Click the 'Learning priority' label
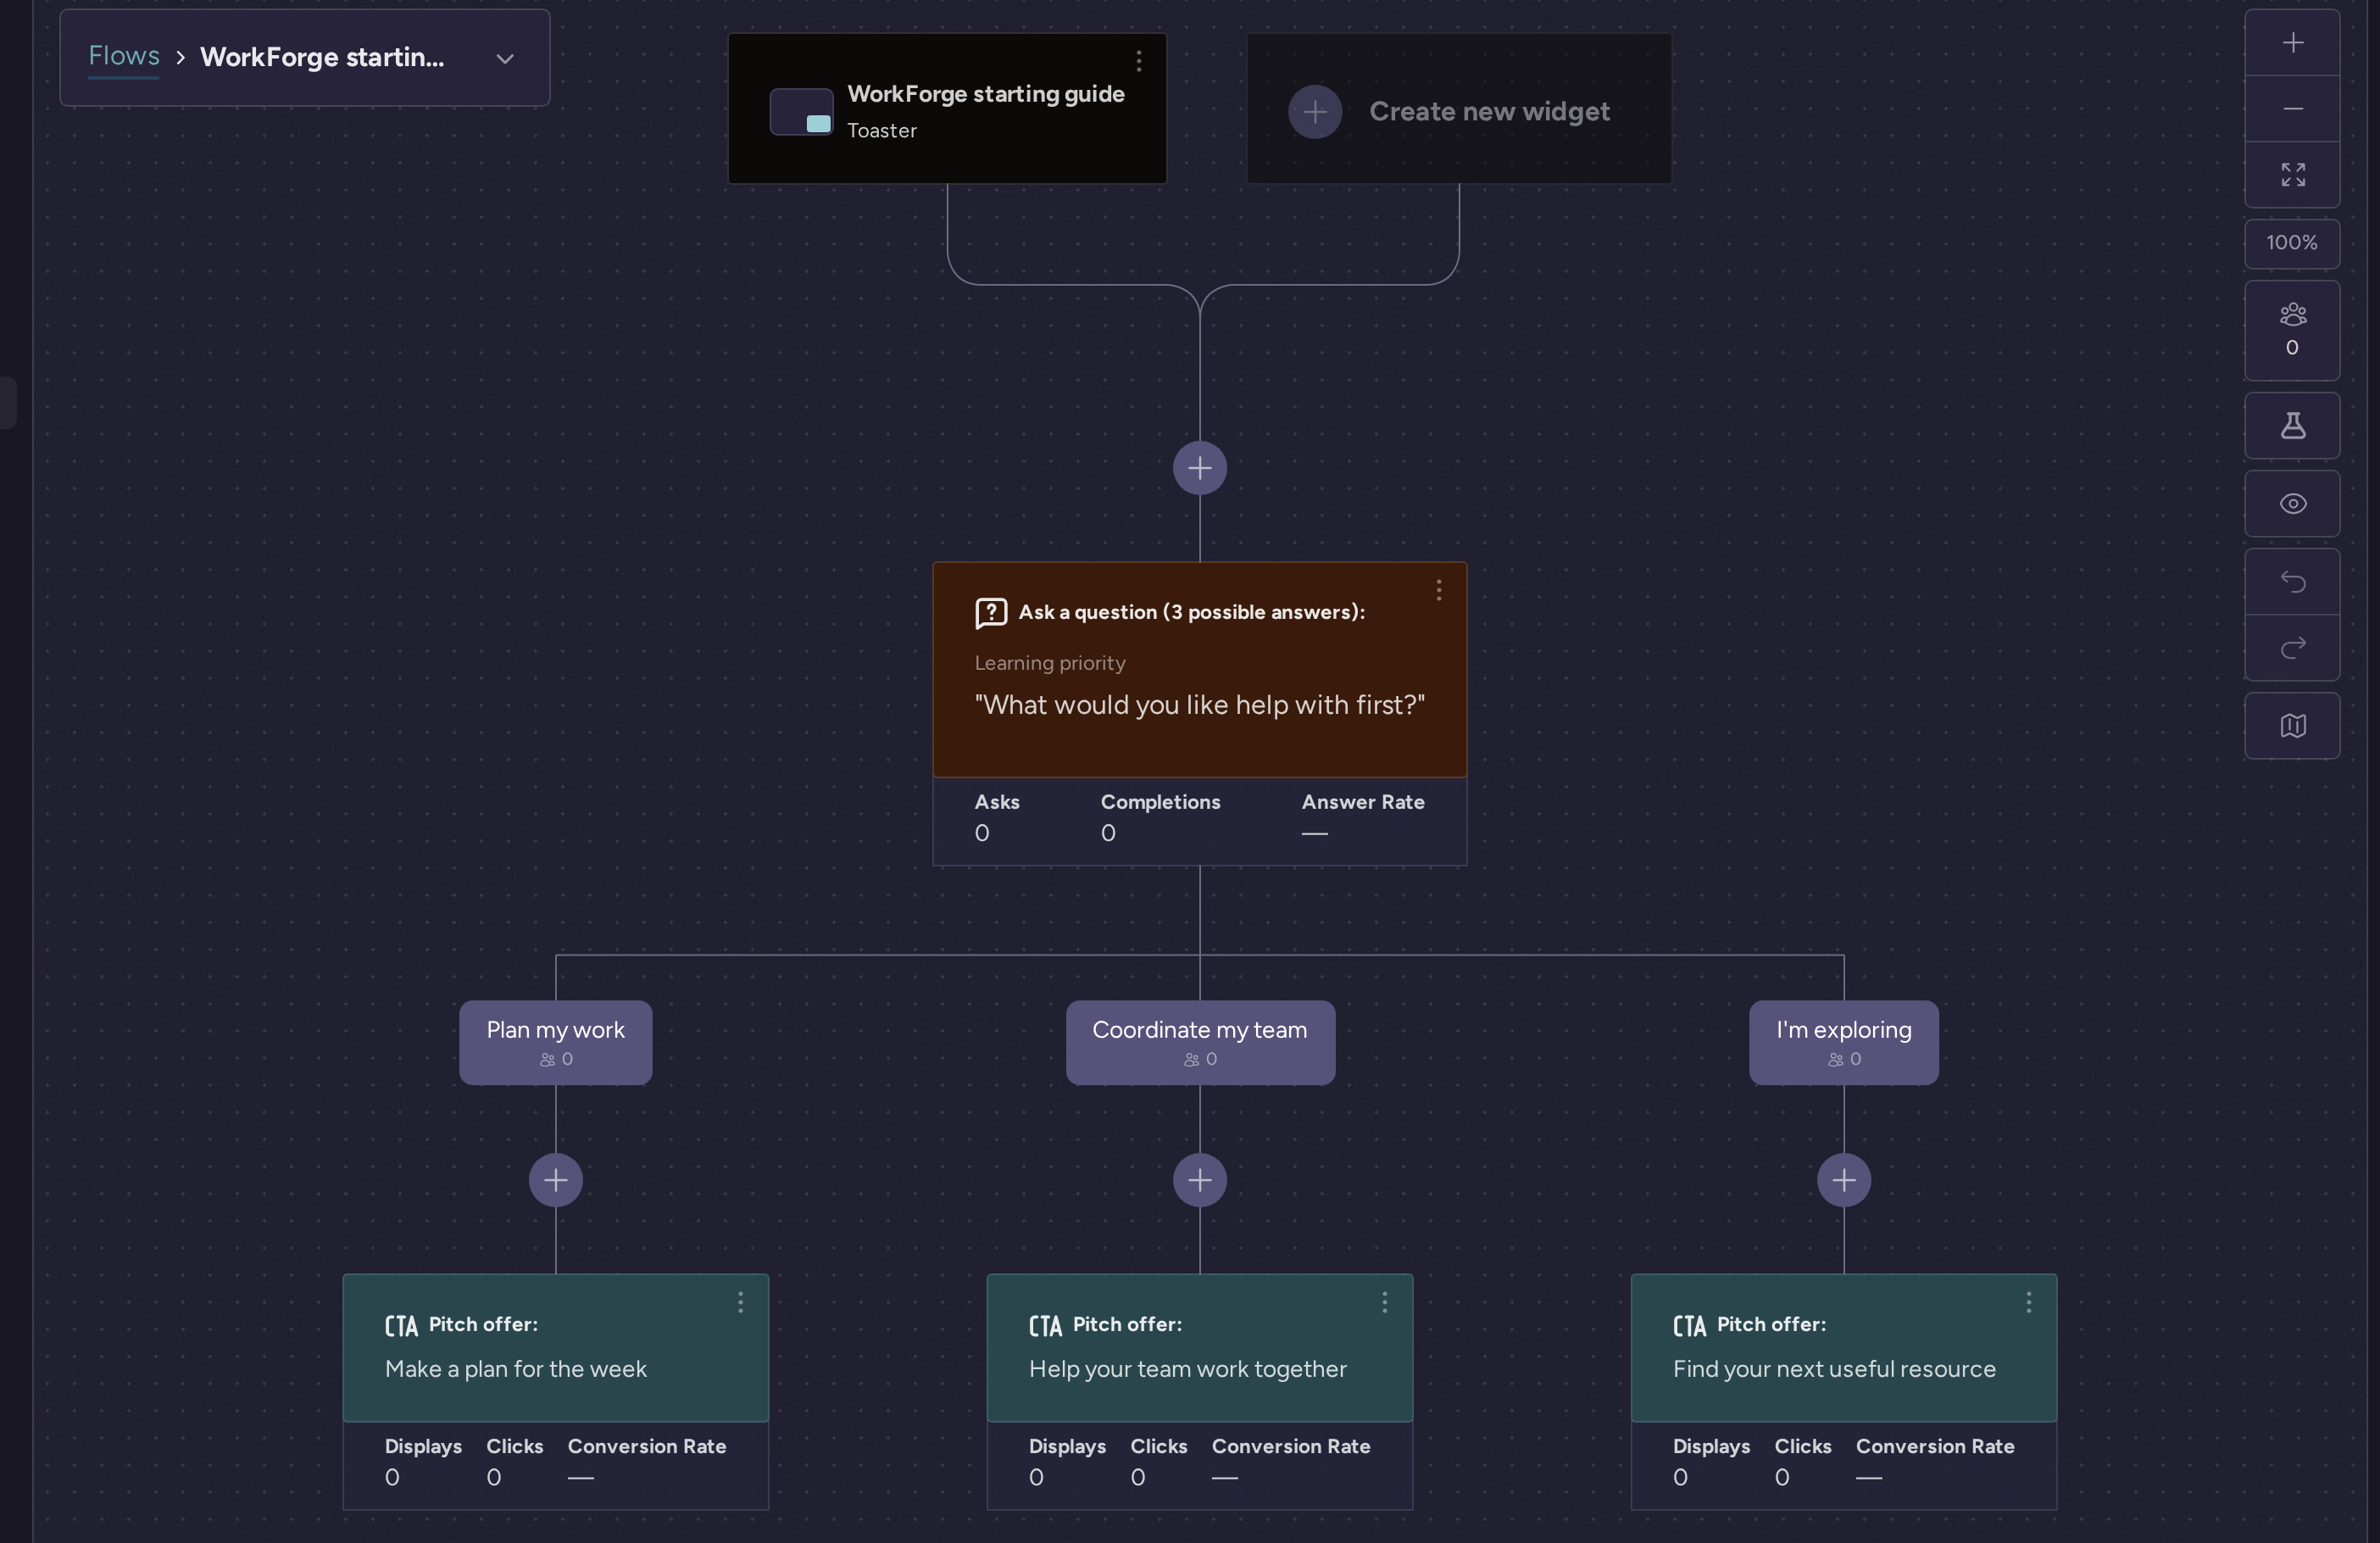 coord(1050,663)
